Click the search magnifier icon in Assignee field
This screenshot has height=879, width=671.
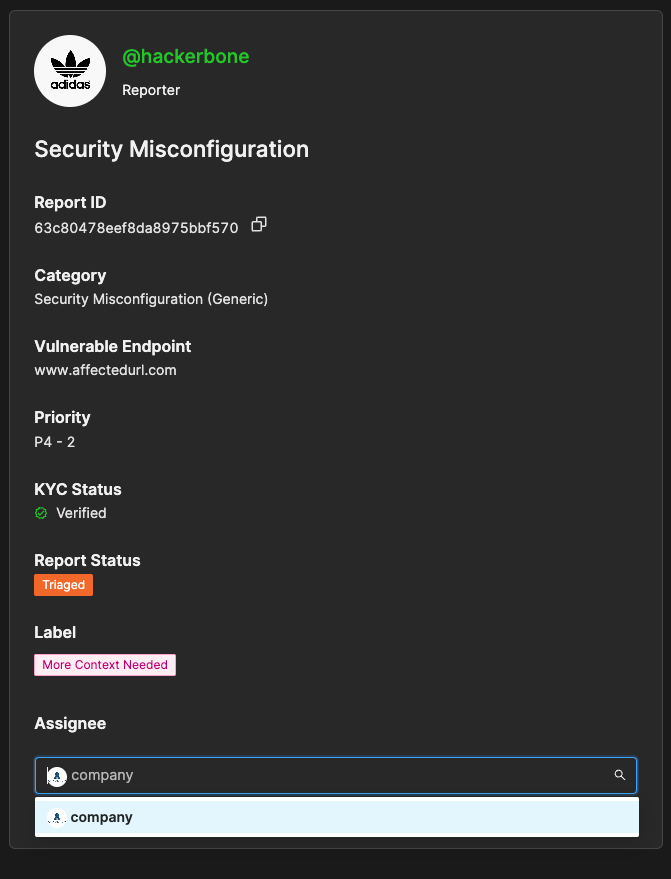pyautogui.click(x=620, y=775)
